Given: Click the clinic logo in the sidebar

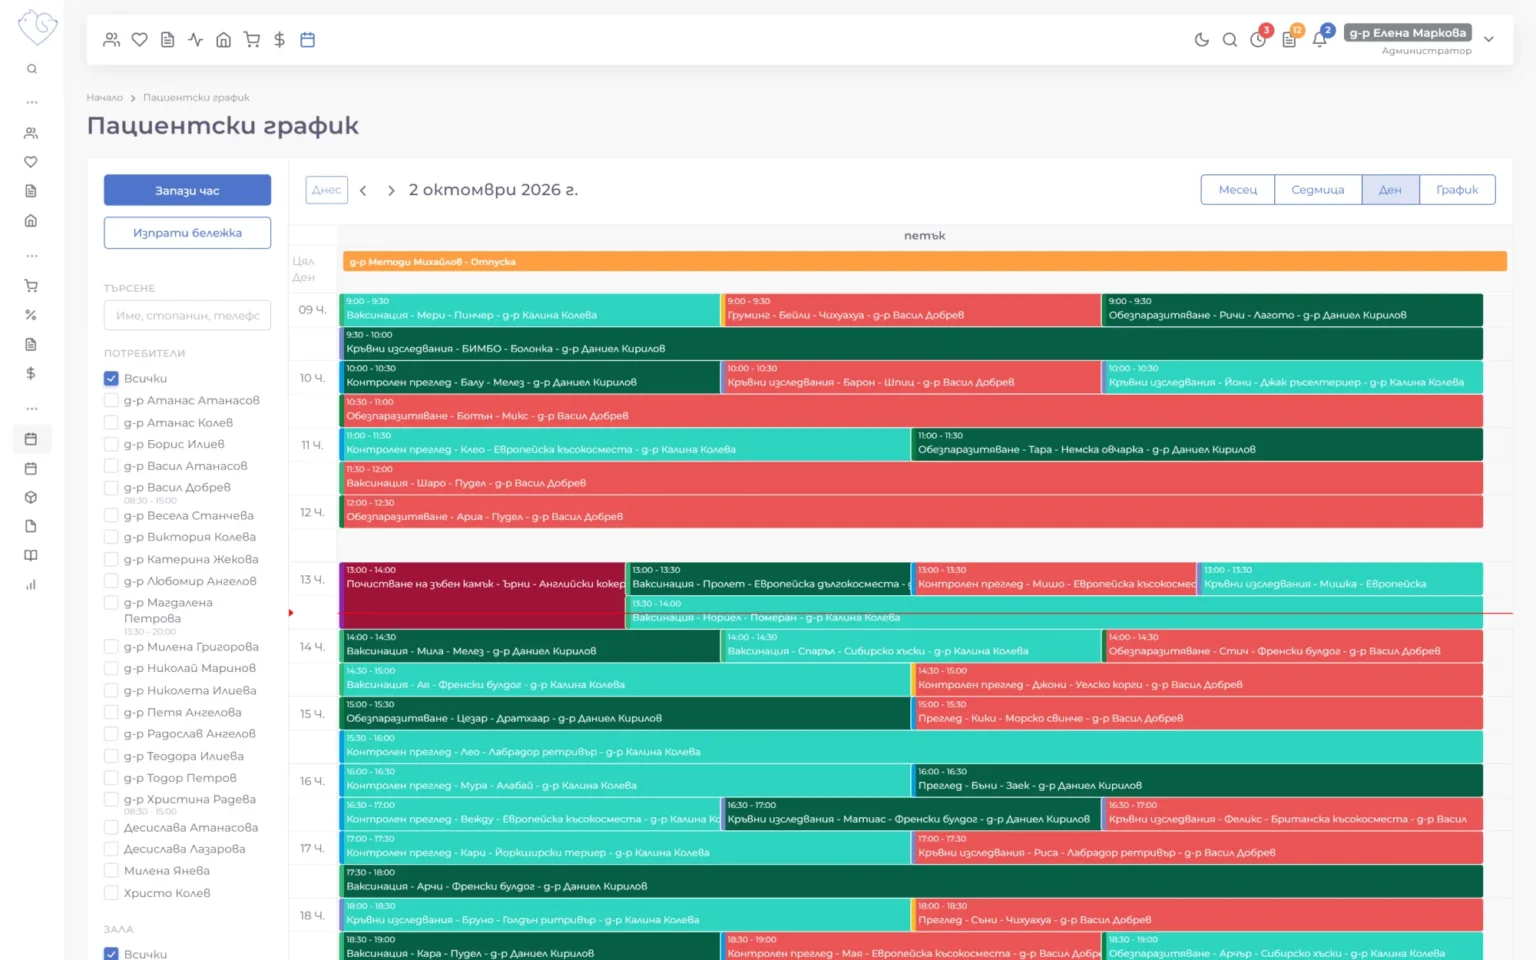Looking at the screenshot, I should (37, 27).
